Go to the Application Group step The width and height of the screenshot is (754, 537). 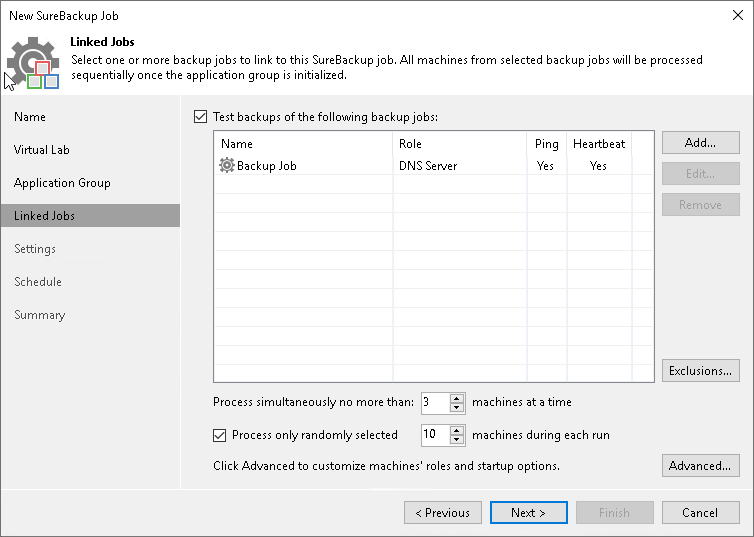pyautogui.click(x=62, y=183)
